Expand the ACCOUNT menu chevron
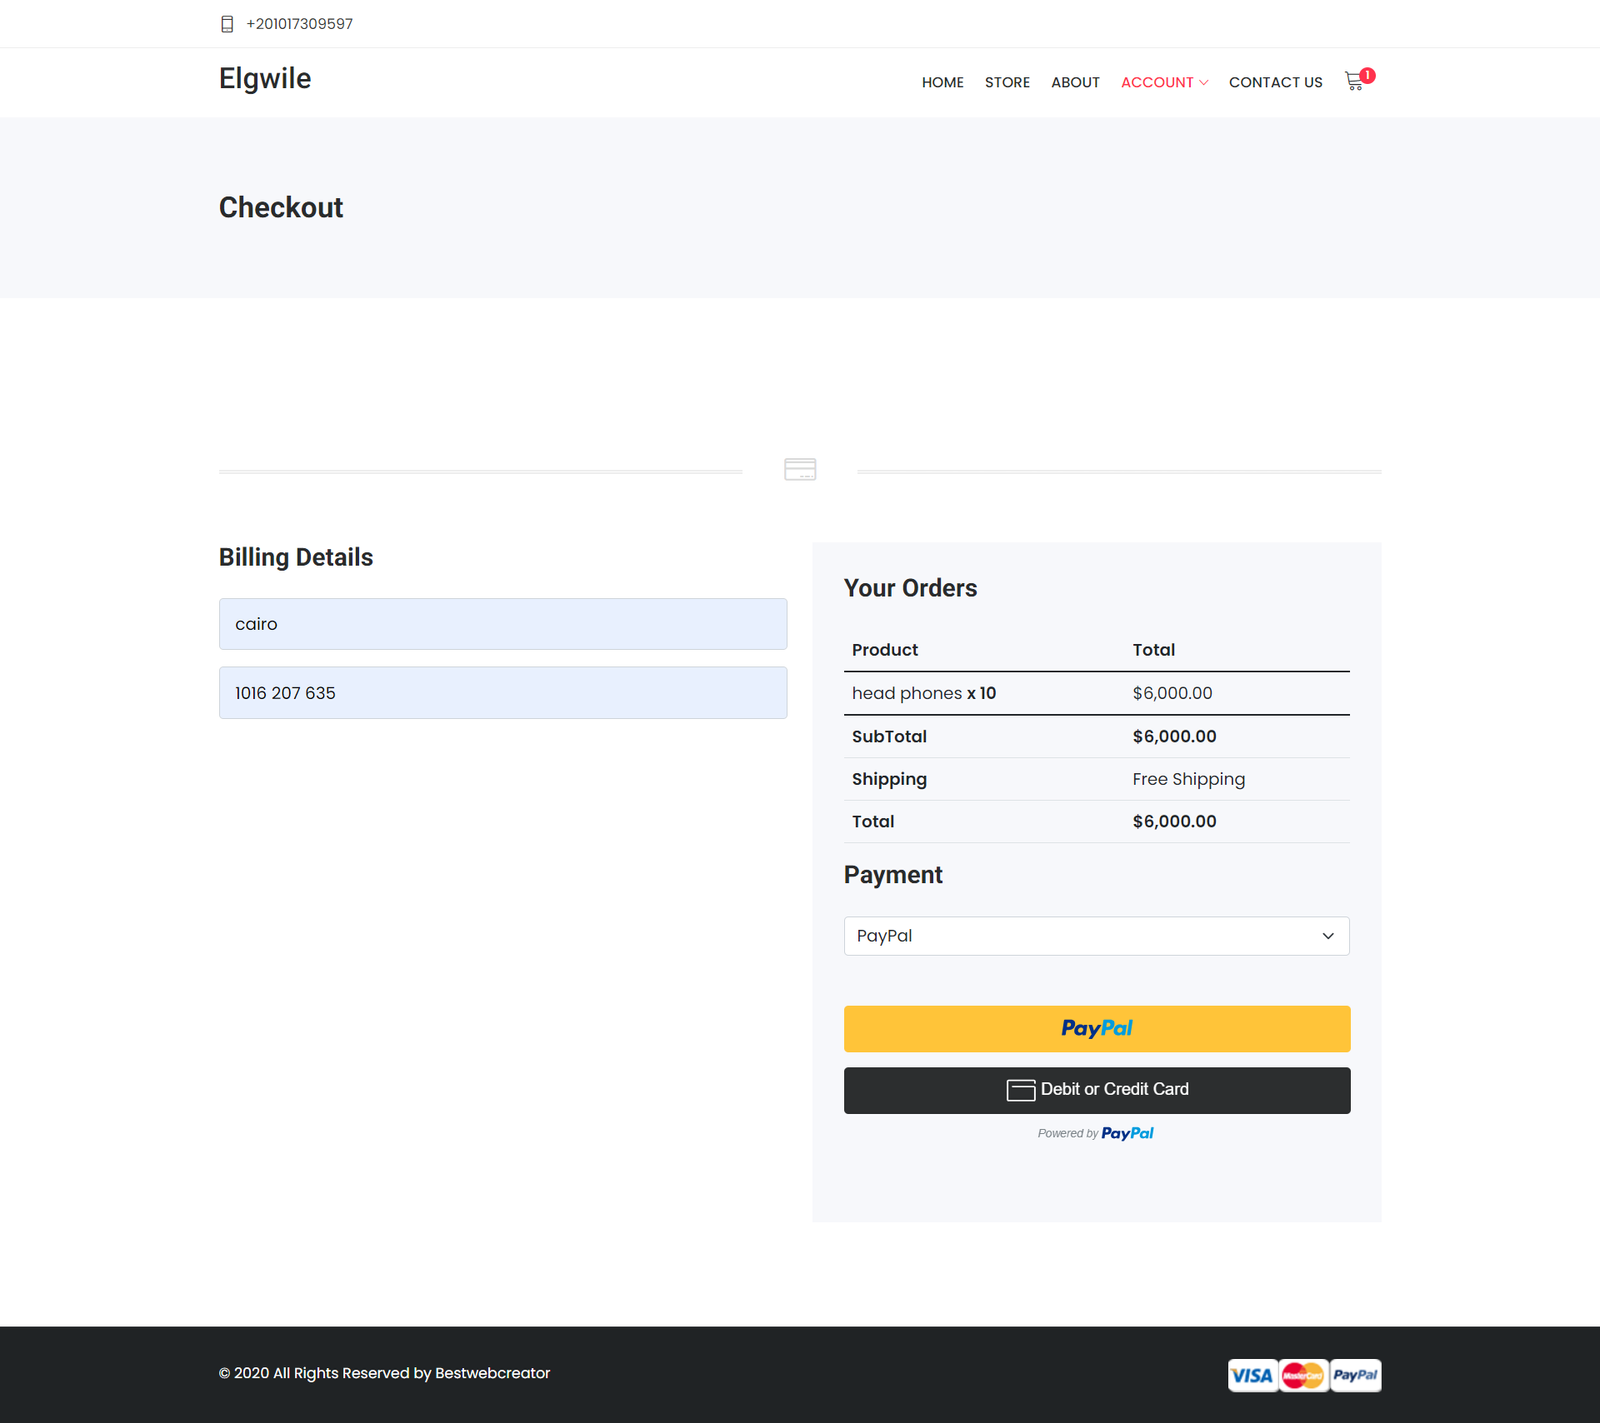 [1204, 83]
